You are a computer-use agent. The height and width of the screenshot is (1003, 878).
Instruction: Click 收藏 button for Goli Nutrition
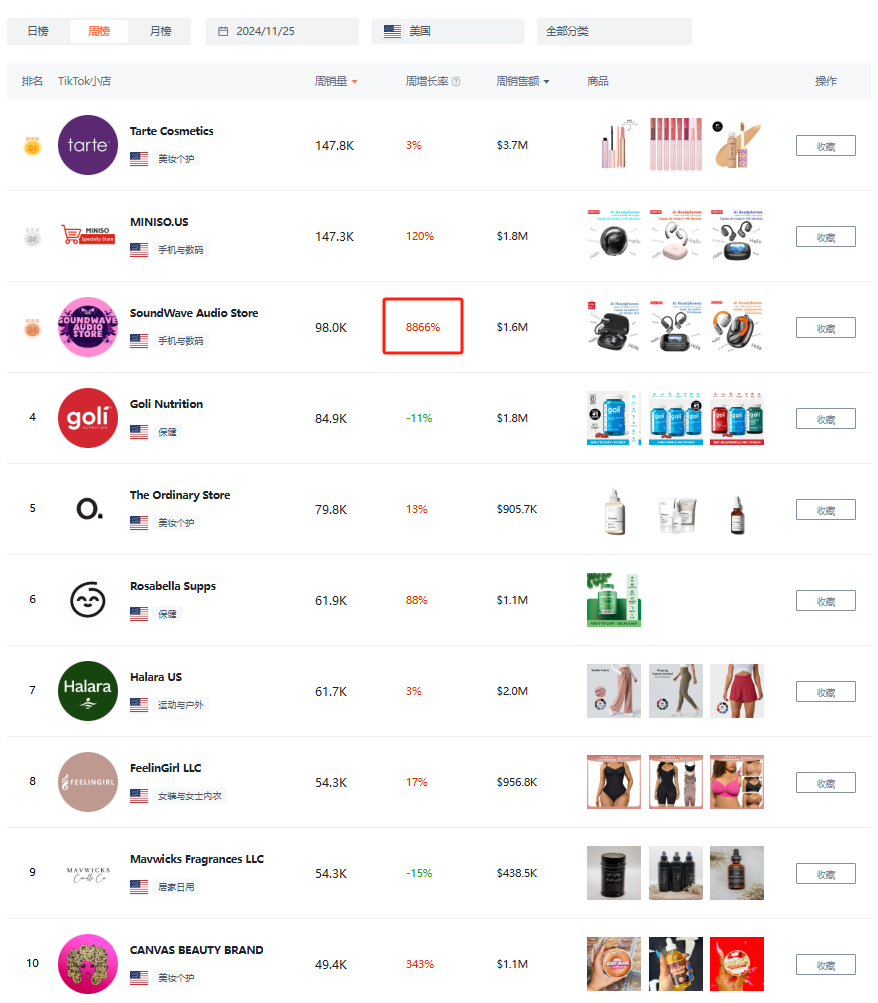pyautogui.click(x=826, y=419)
